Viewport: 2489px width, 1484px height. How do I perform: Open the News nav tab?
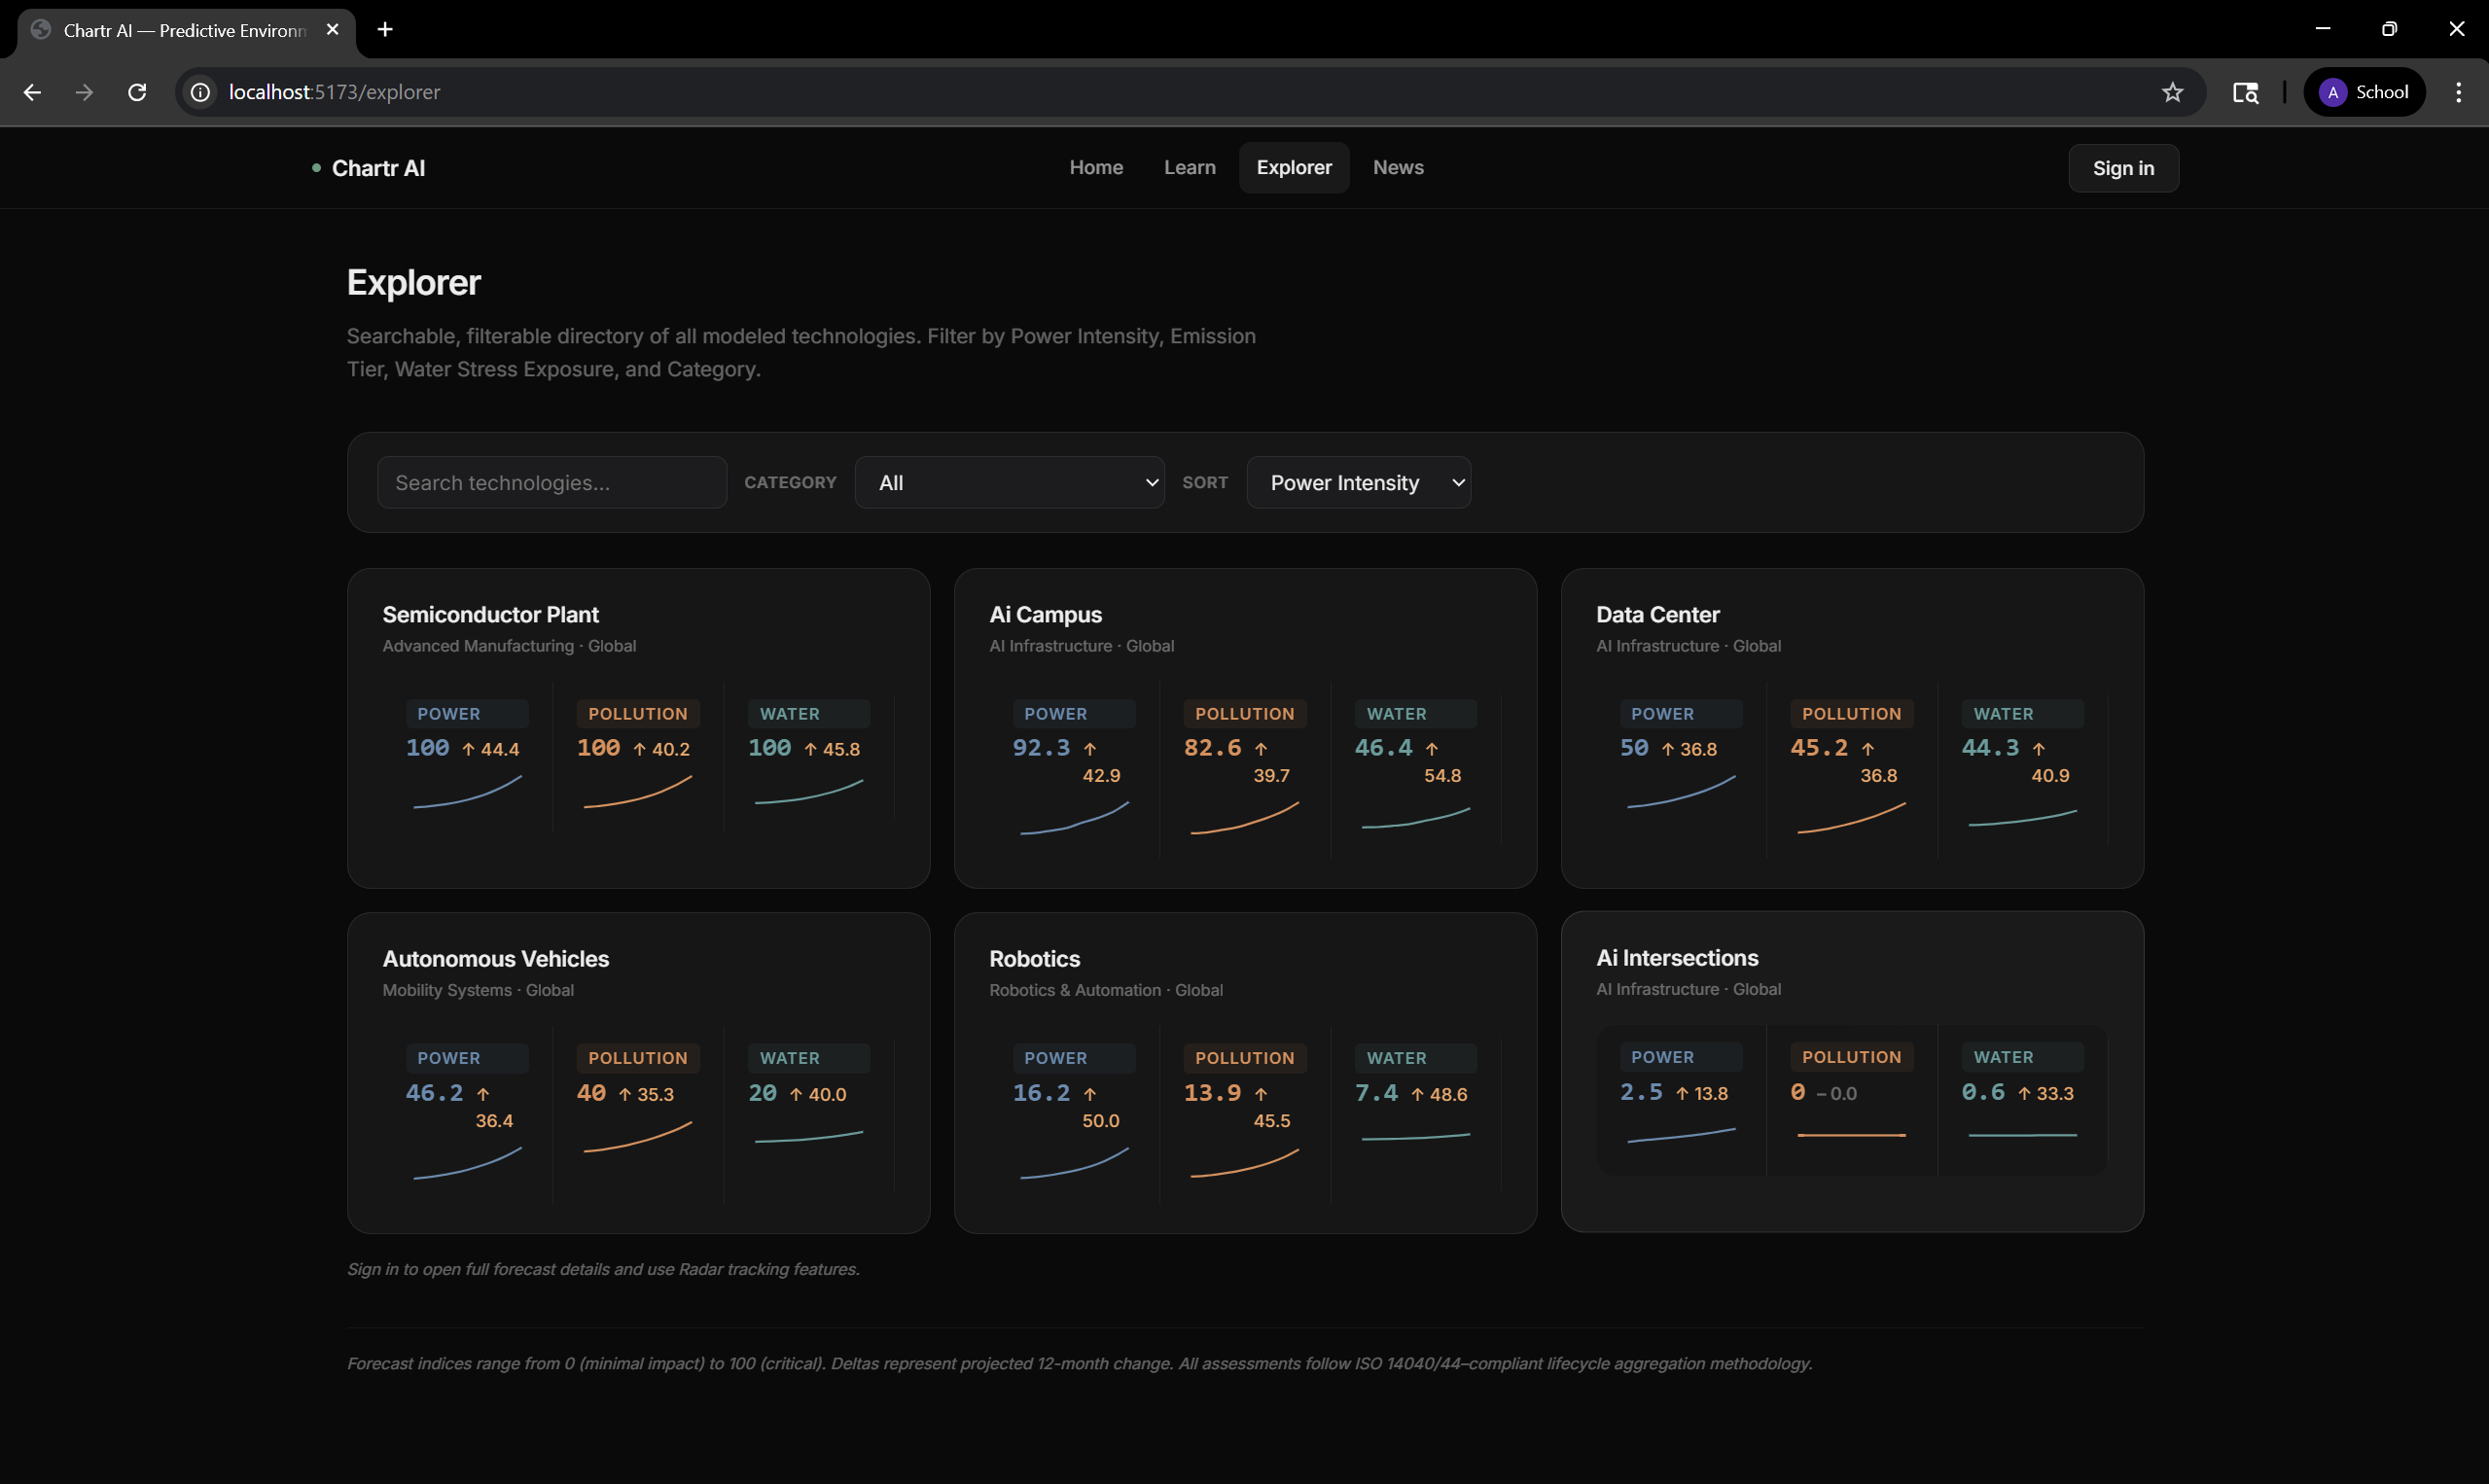(x=1397, y=167)
